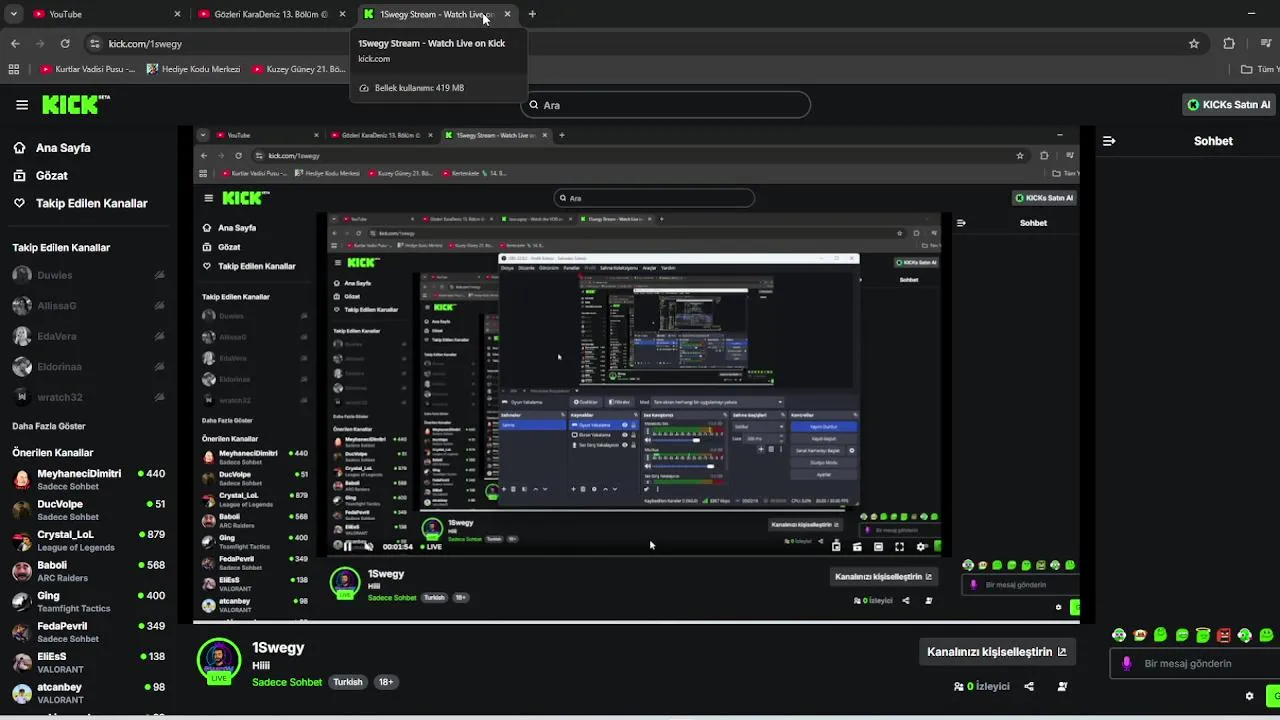Screen dimensions: 1280x720
Task: Insert the red angry face emote
Action: click(x=1224, y=635)
